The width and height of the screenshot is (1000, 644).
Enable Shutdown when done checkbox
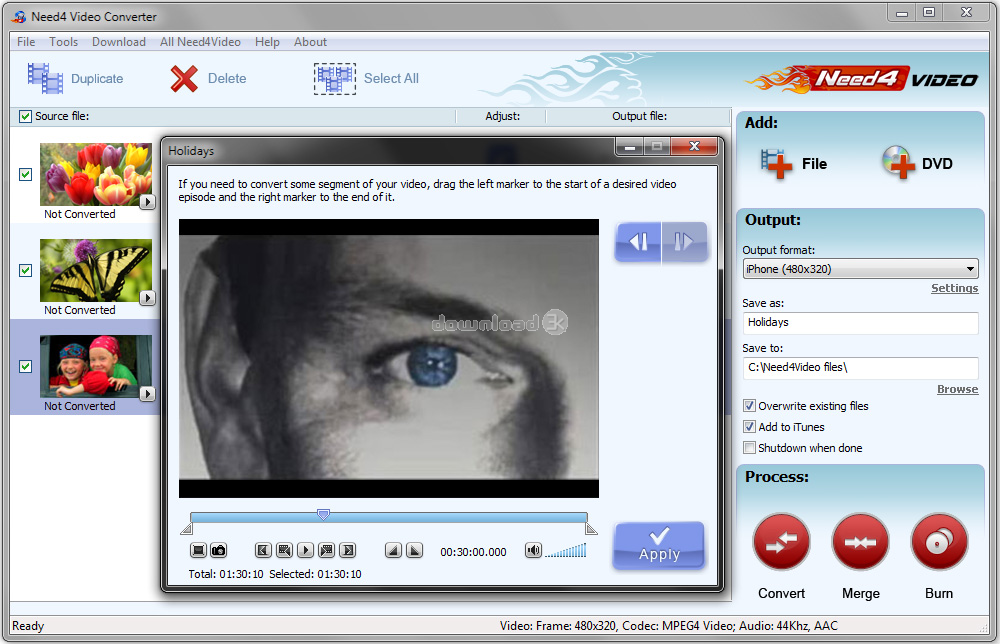[749, 448]
